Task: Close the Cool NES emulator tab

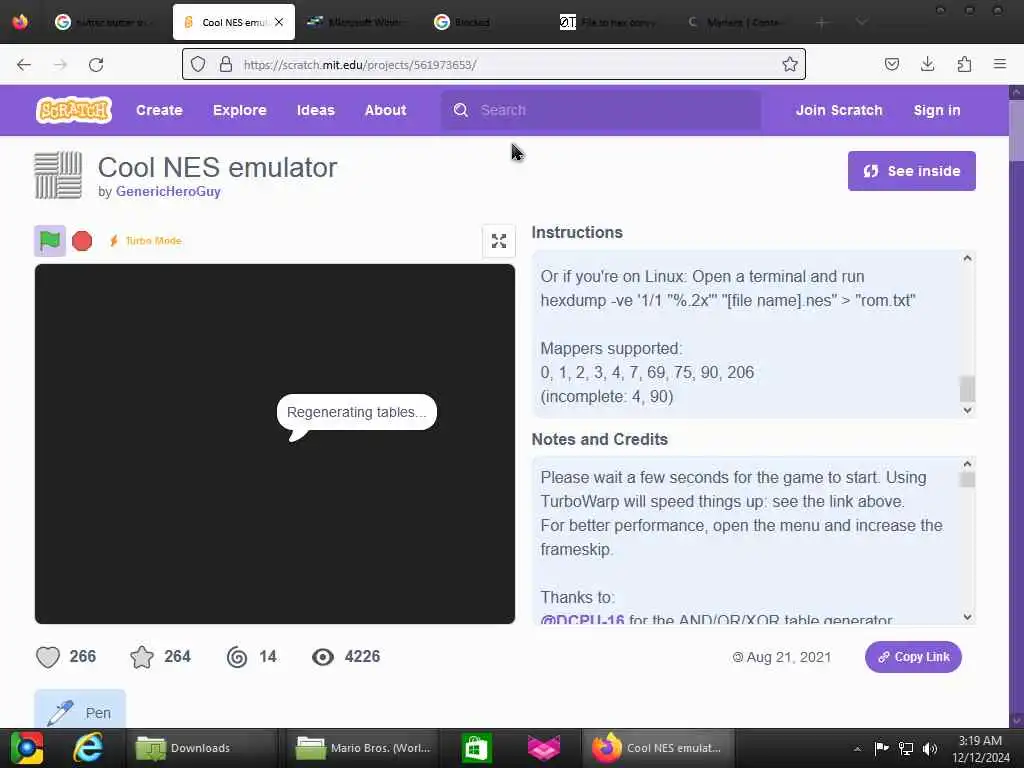Action: [279, 22]
